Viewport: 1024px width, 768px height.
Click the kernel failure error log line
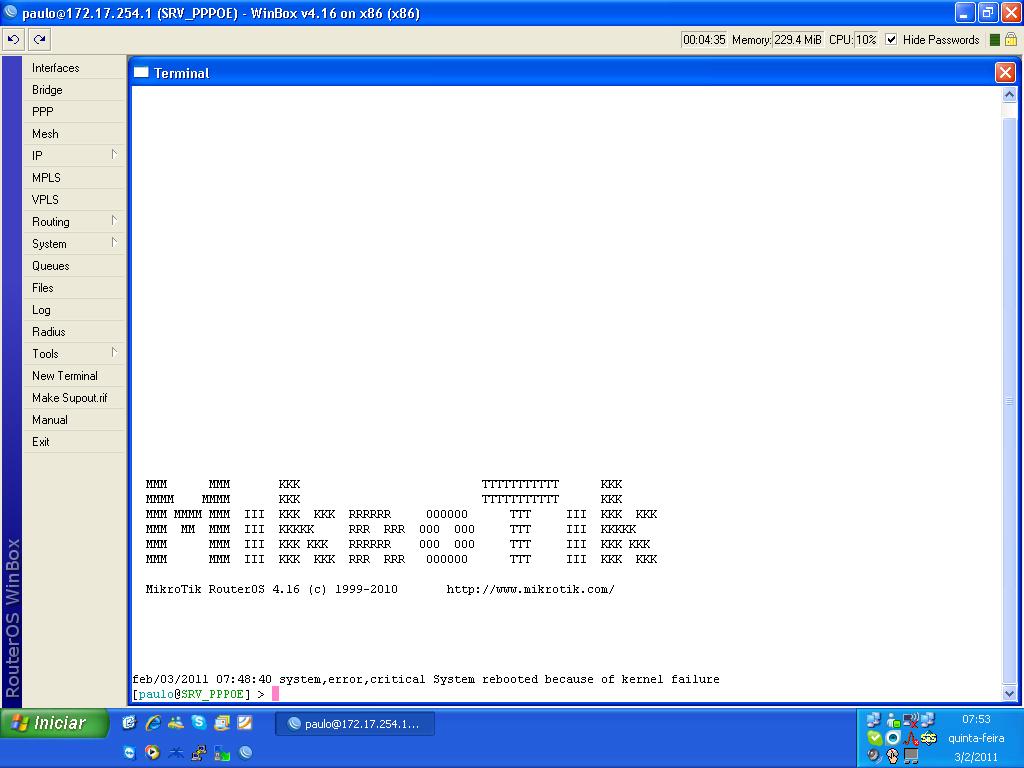pyautogui.click(x=426, y=679)
